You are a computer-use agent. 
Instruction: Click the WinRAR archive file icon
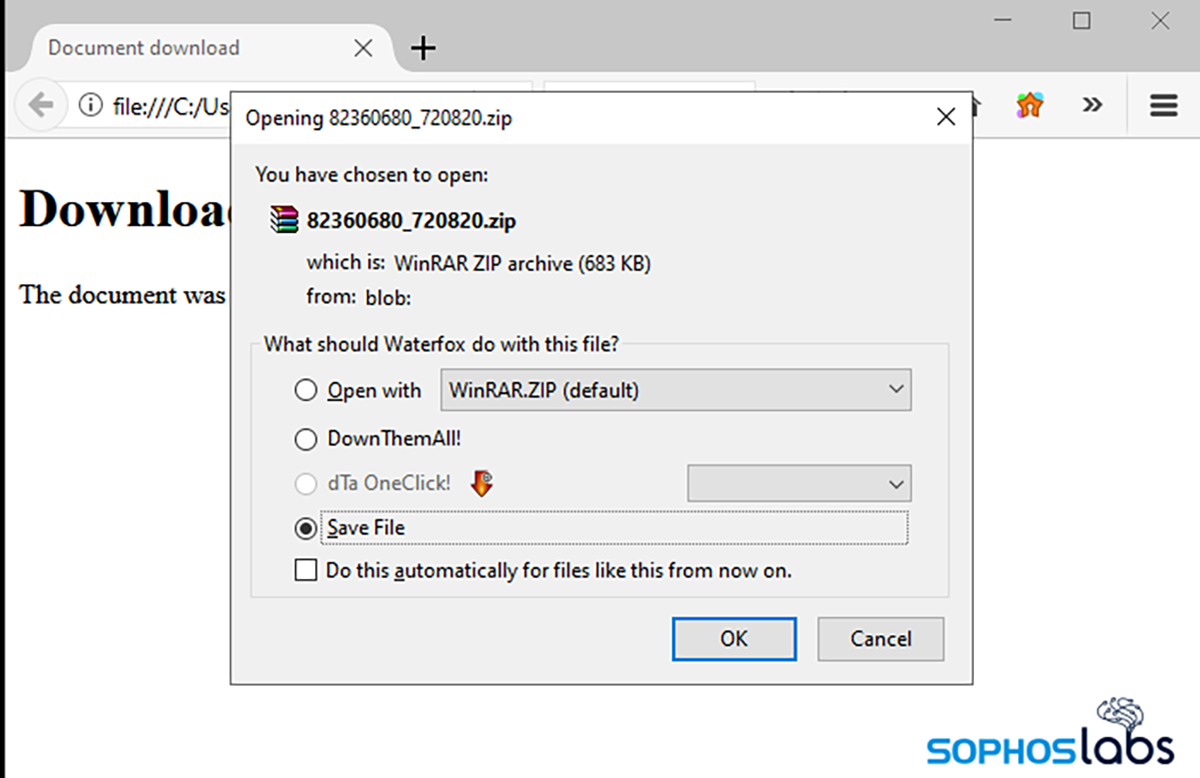tap(285, 220)
